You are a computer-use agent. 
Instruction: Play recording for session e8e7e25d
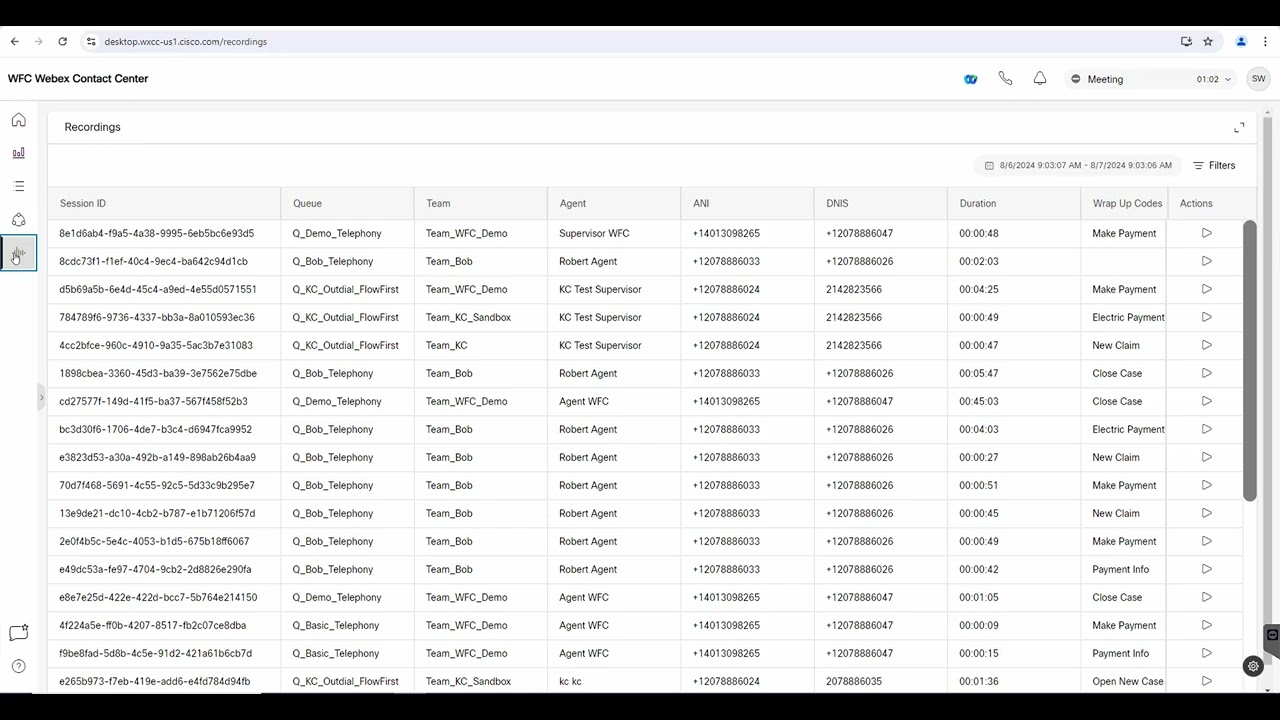pyautogui.click(x=1206, y=597)
